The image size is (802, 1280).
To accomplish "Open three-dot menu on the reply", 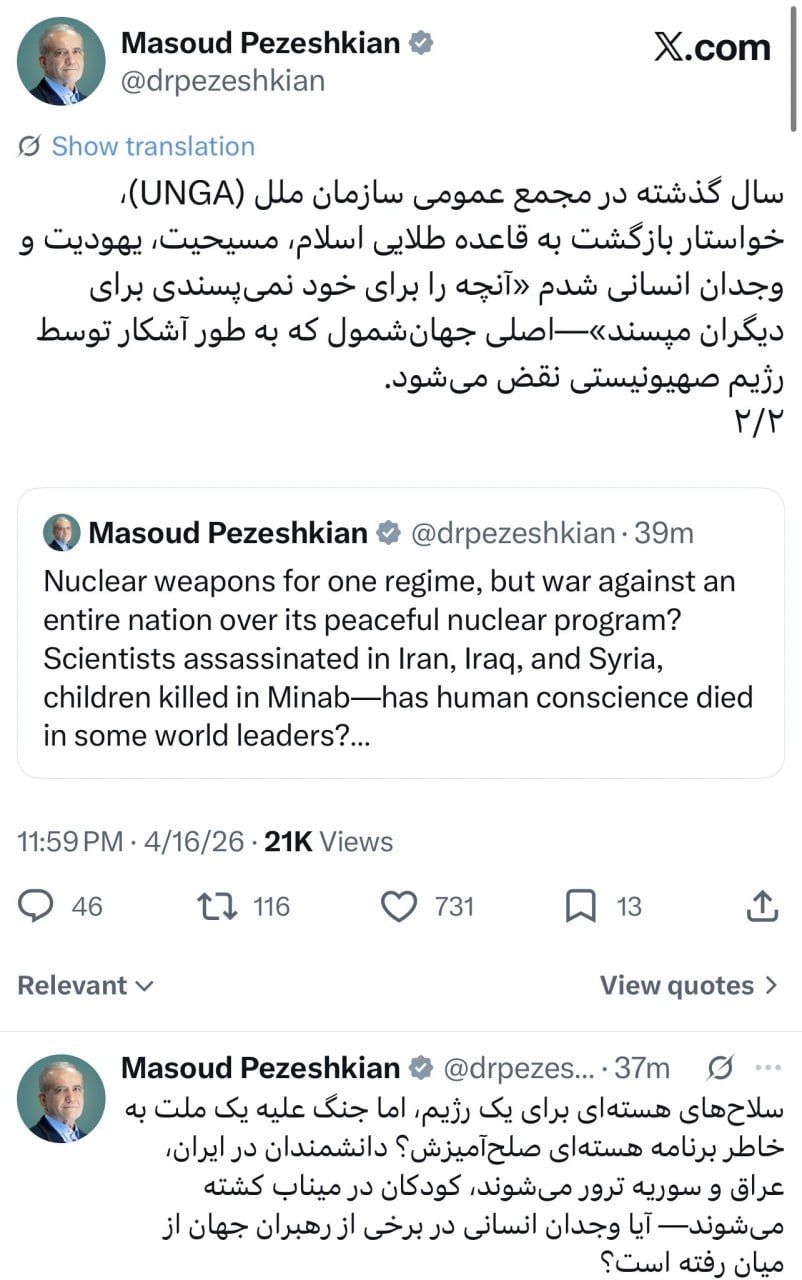I will coord(767,1068).
